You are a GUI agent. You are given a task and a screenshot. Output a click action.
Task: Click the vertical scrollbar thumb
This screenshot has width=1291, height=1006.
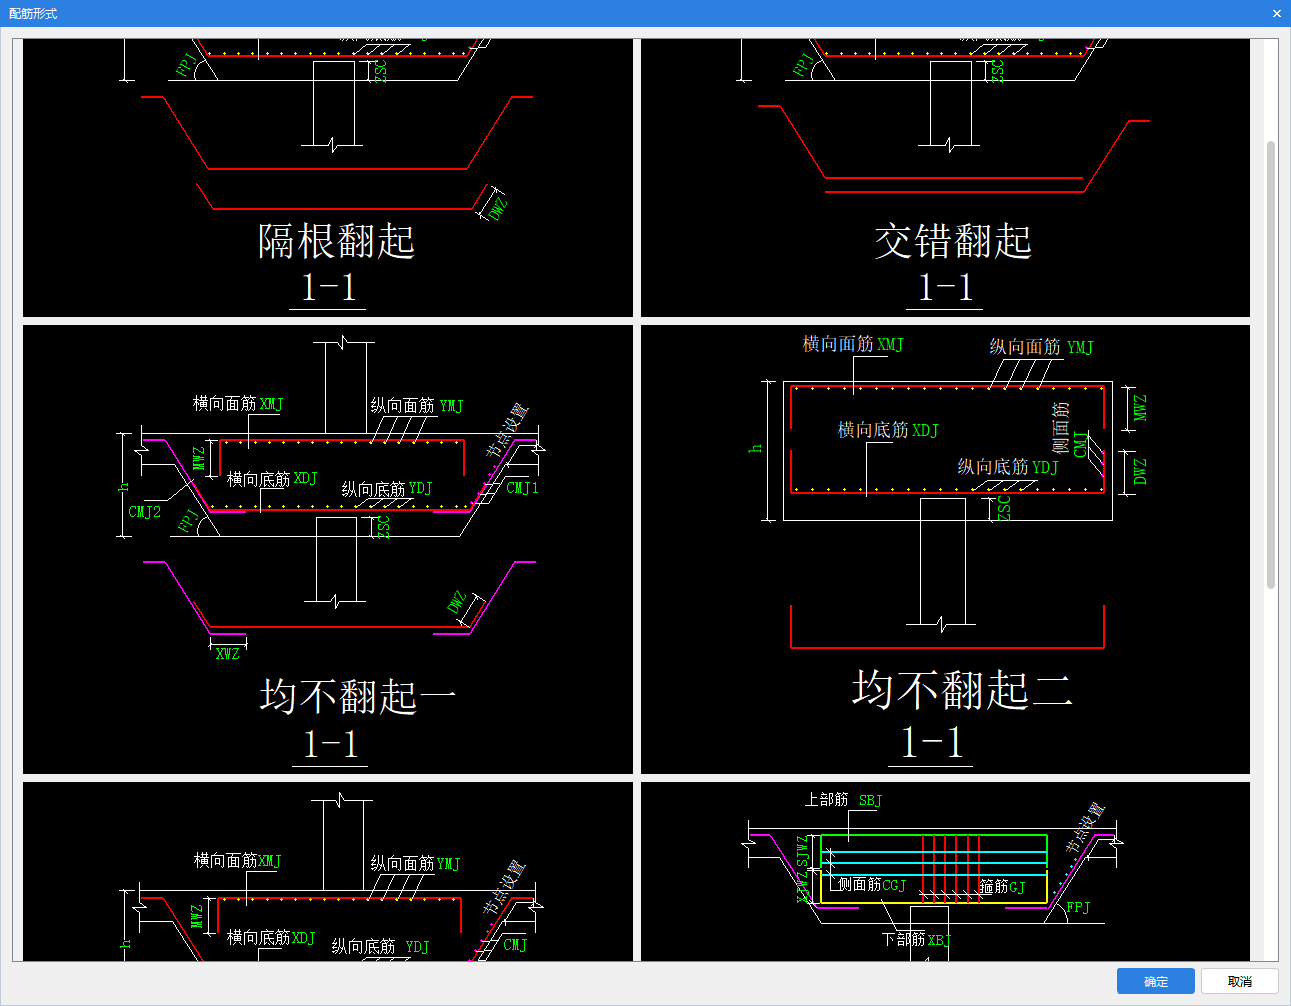pyautogui.click(x=1271, y=365)
